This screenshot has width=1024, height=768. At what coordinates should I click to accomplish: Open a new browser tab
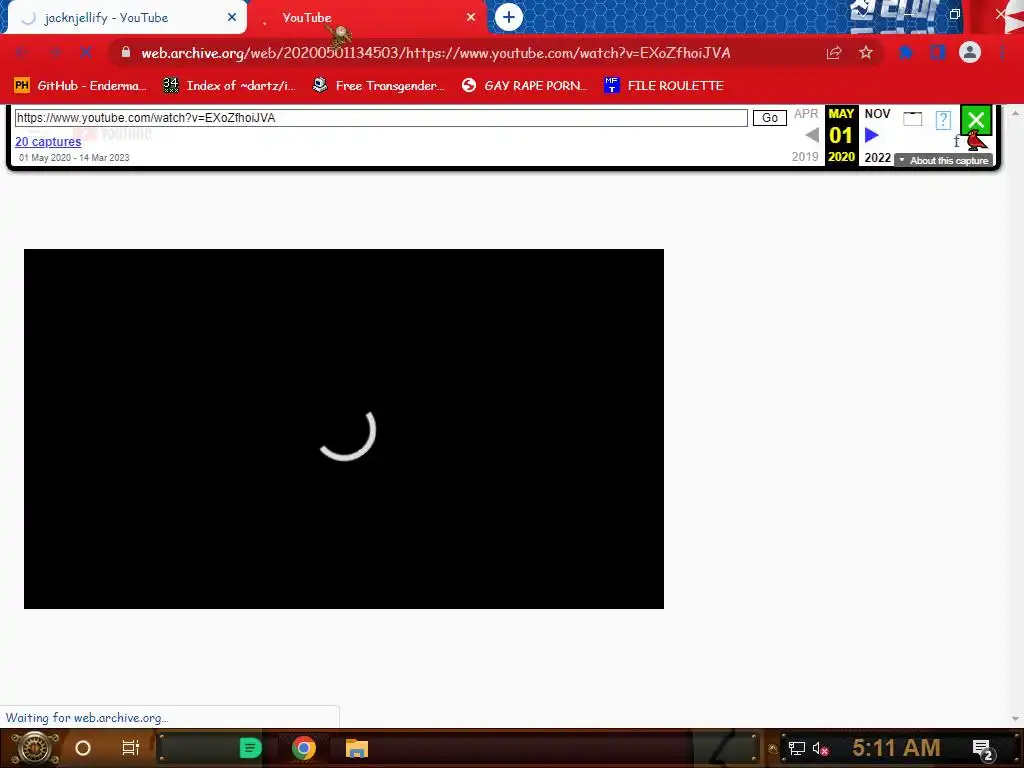pos(509,18)
